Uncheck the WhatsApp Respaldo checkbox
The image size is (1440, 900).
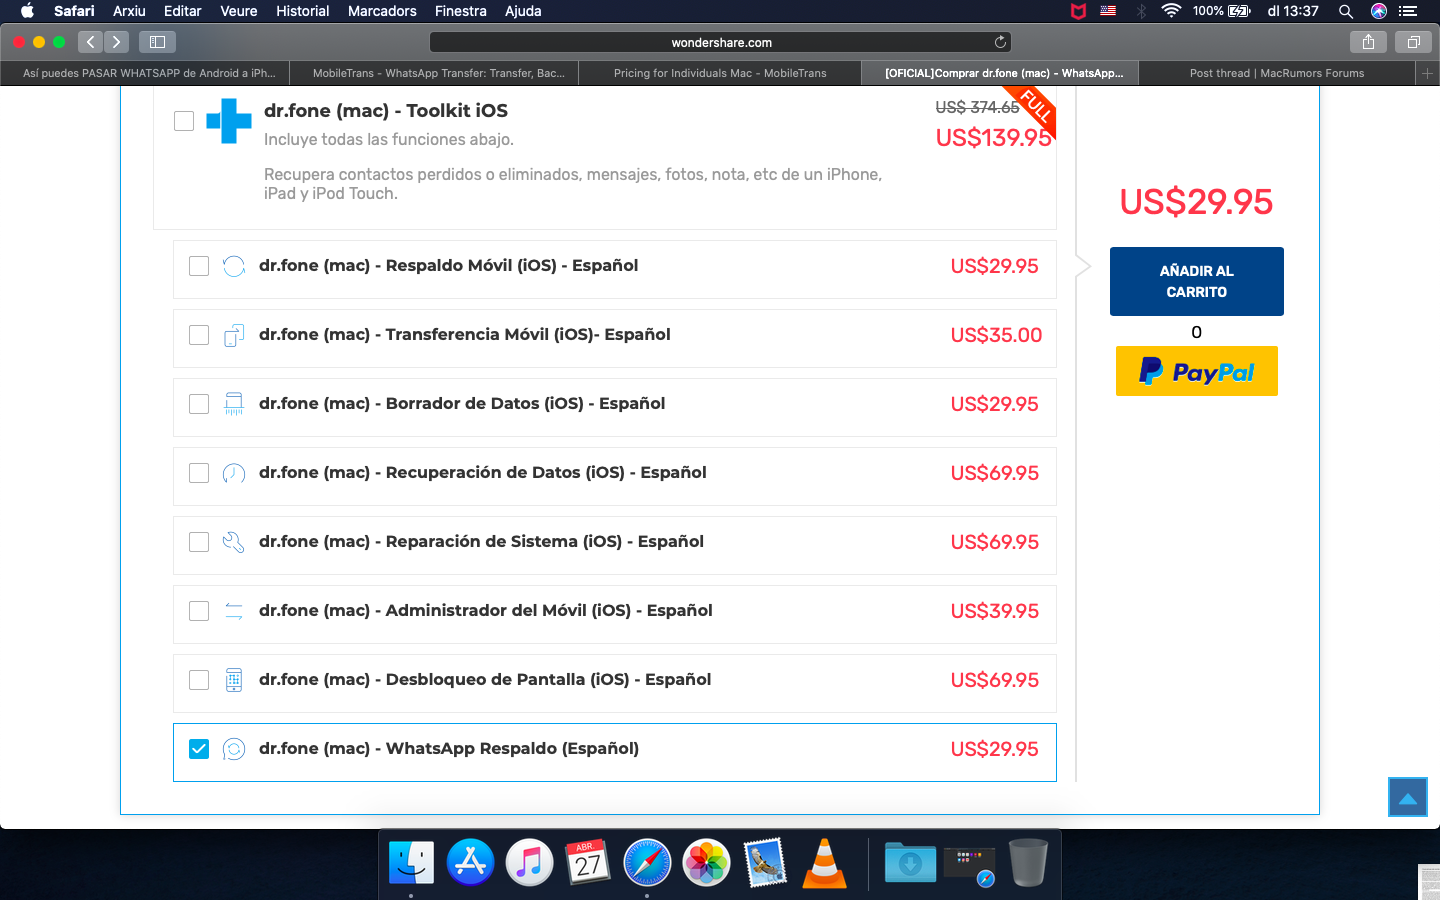pos(199,749)
